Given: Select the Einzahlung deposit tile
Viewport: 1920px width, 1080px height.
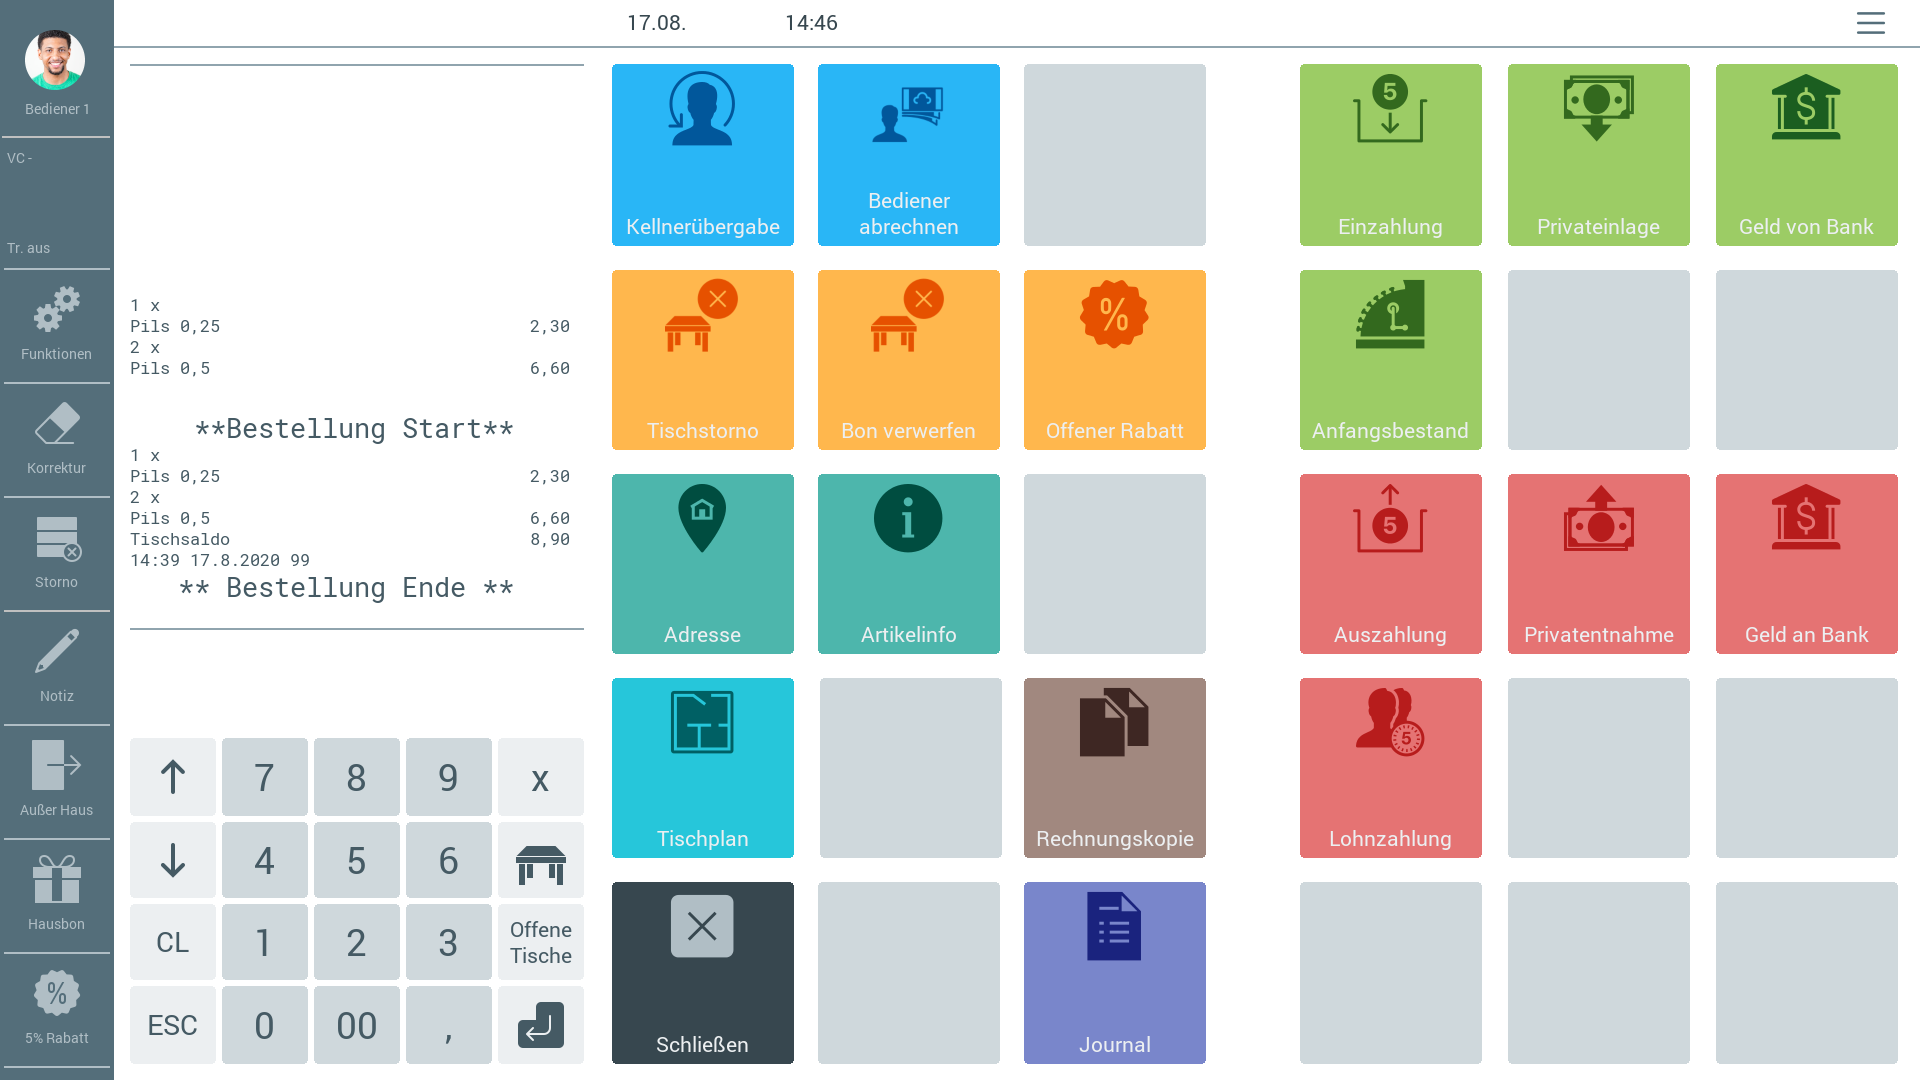Looking at the screenshot, I should pyautogui.click(x=1390, y=155).
